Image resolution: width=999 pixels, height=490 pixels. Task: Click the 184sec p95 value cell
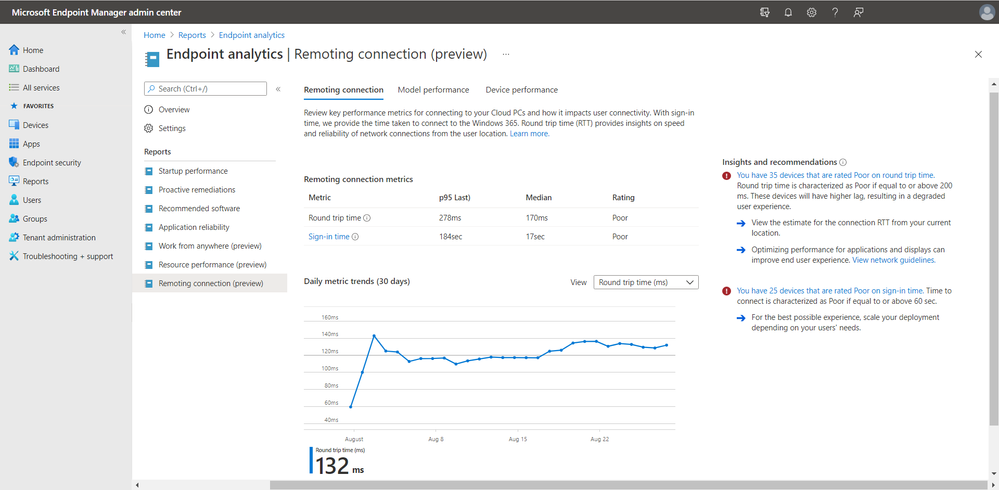click(451, 236)
